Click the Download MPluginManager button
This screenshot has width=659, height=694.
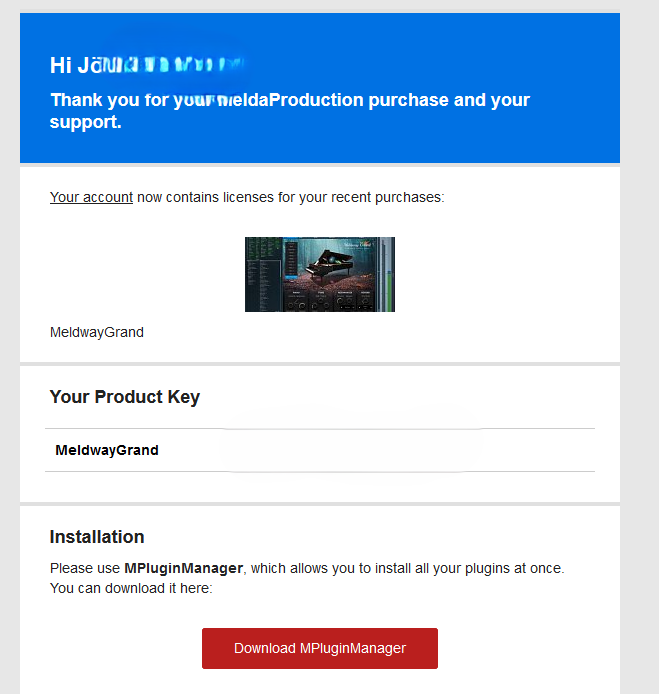(320, 648)
